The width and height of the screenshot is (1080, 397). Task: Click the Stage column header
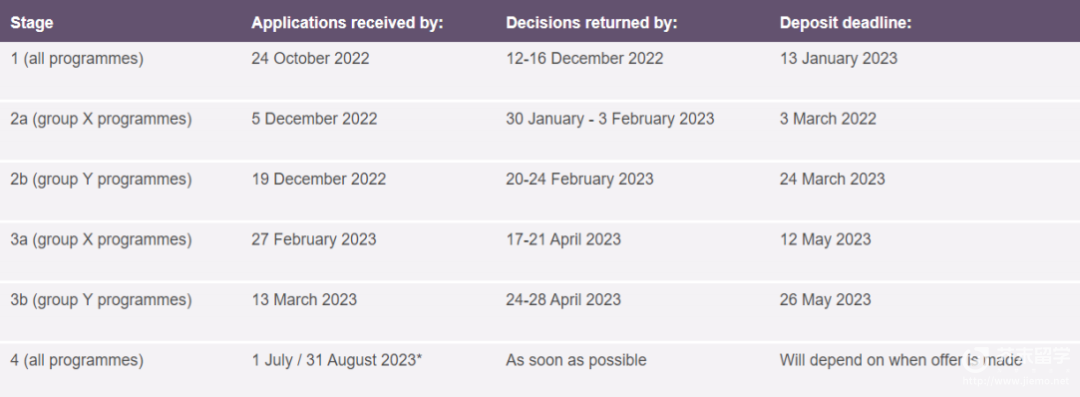point(32,23)
